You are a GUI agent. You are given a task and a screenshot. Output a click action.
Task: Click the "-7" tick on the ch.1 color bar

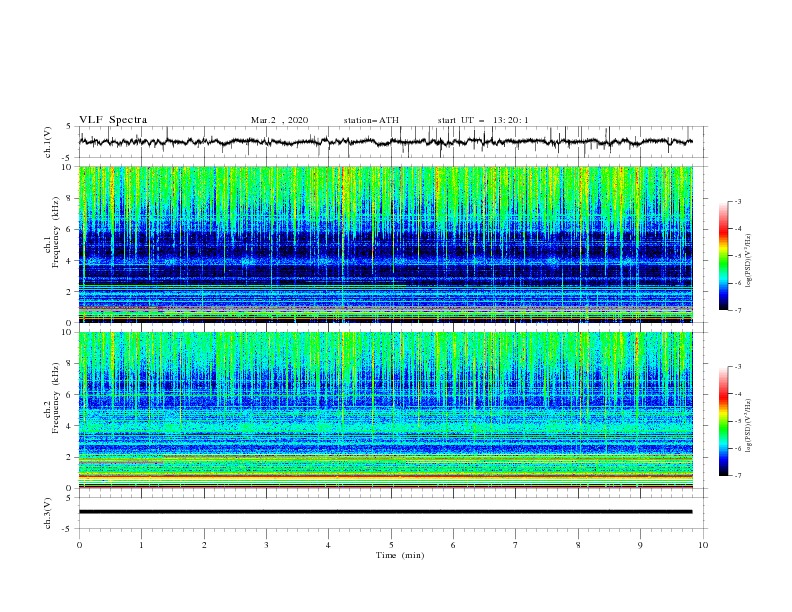(738, 310)
